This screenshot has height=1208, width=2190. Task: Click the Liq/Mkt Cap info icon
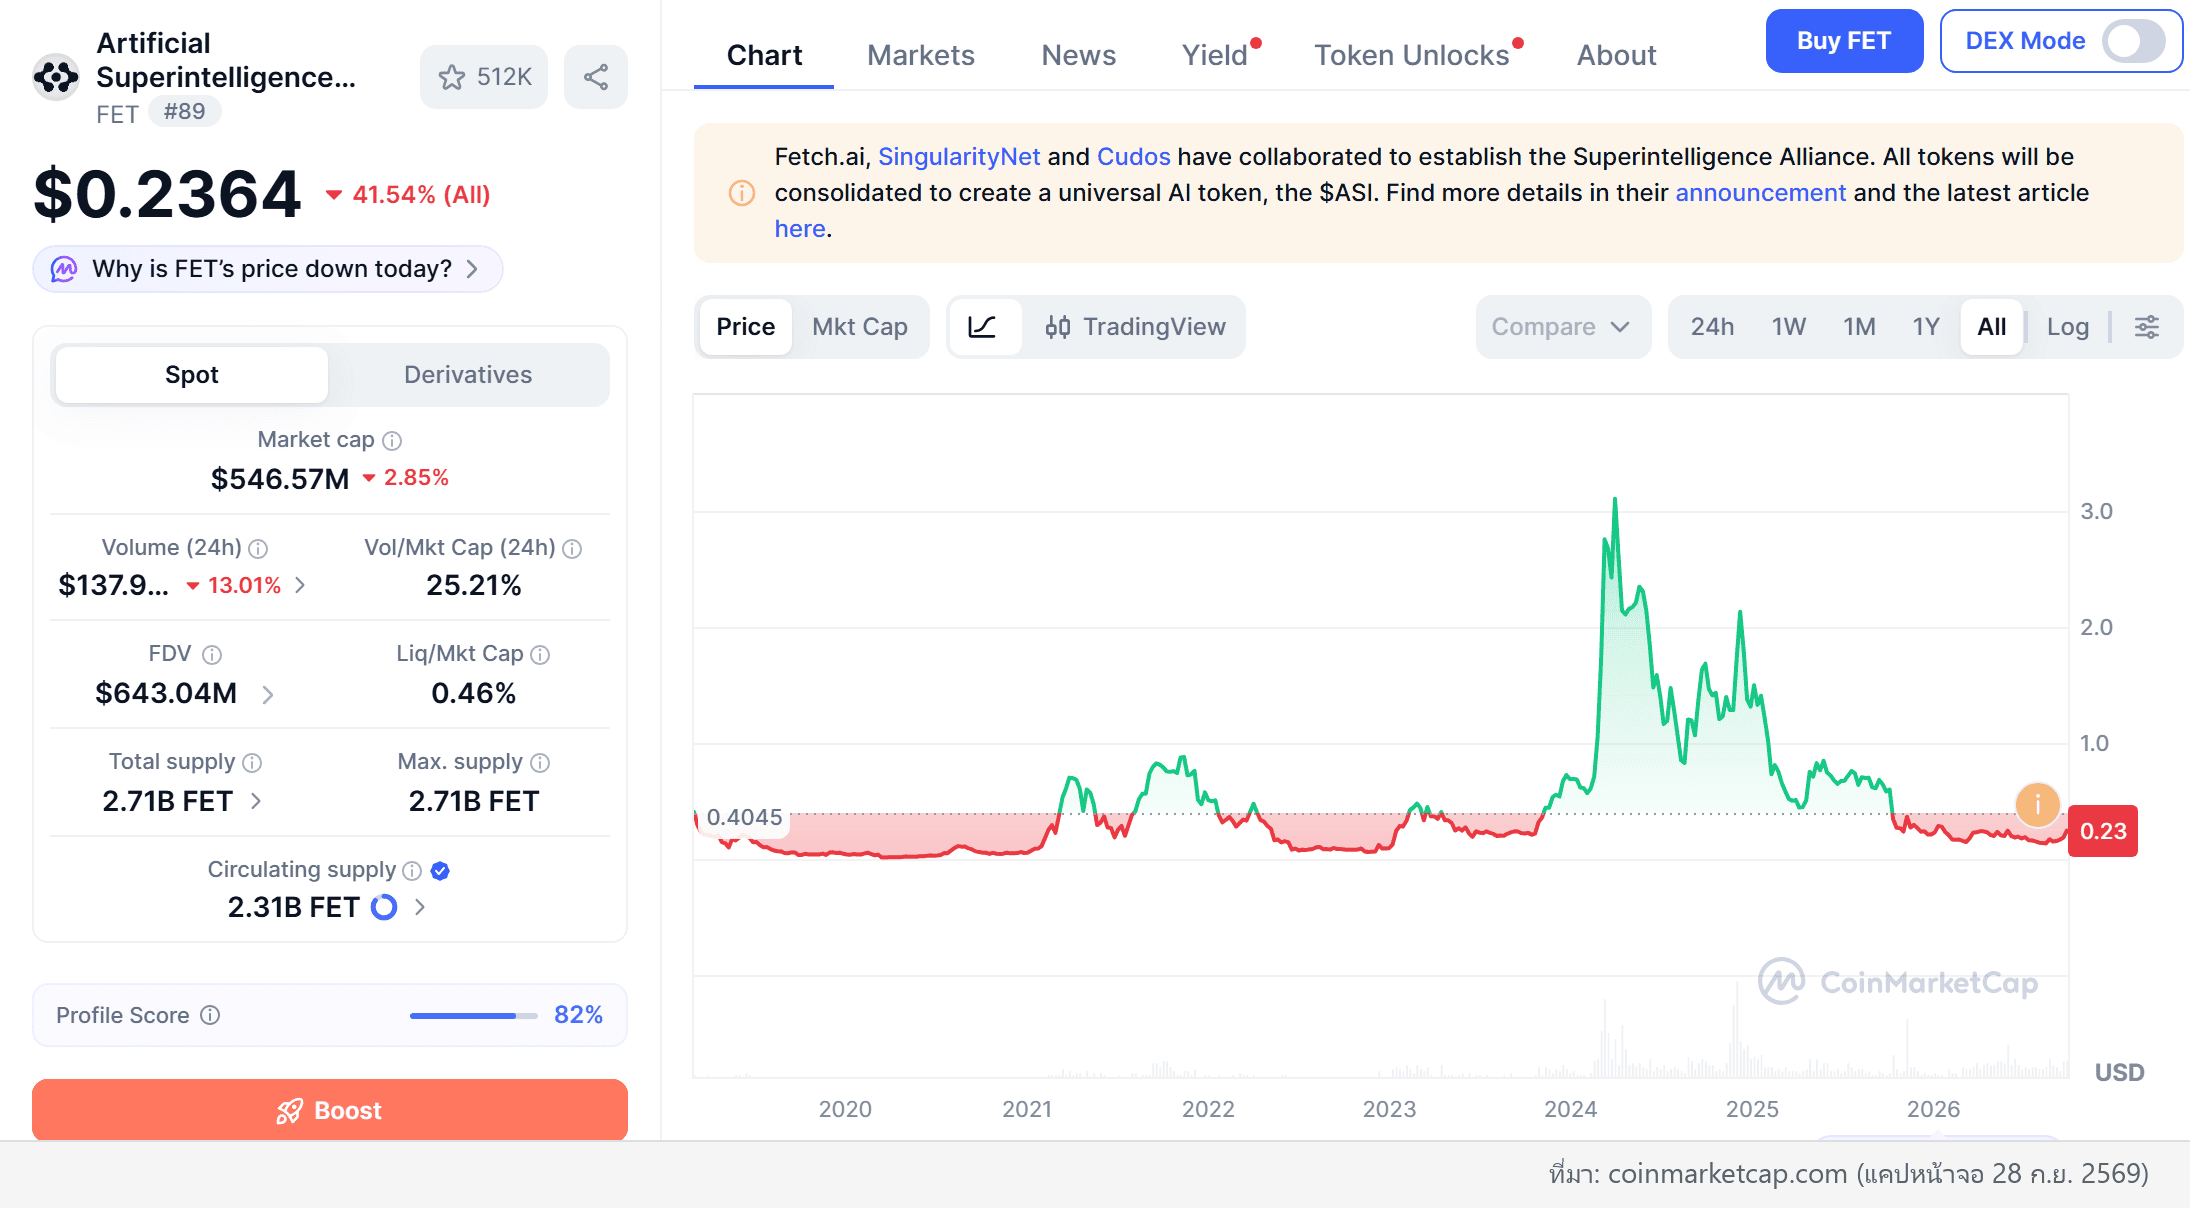[x=540, y=655]
